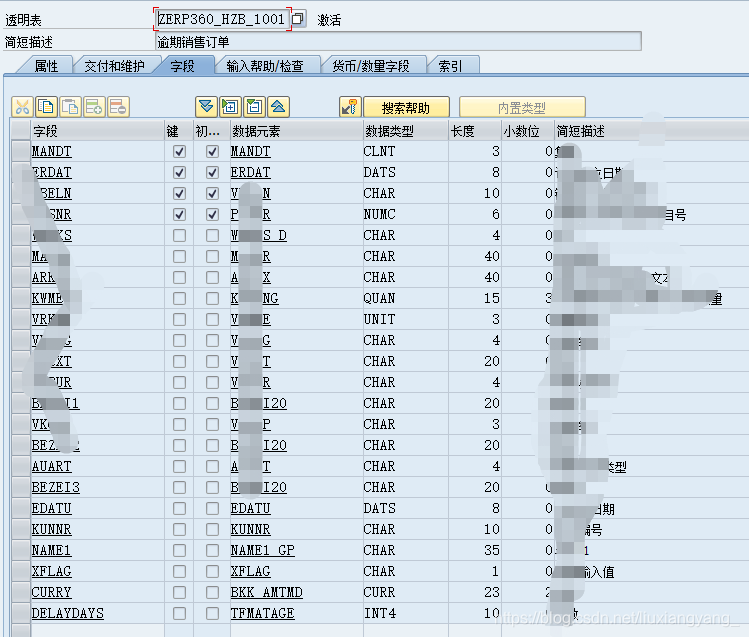Click the Select all rows icon
The width and height of the screenshot is (749, 637).
230,107
